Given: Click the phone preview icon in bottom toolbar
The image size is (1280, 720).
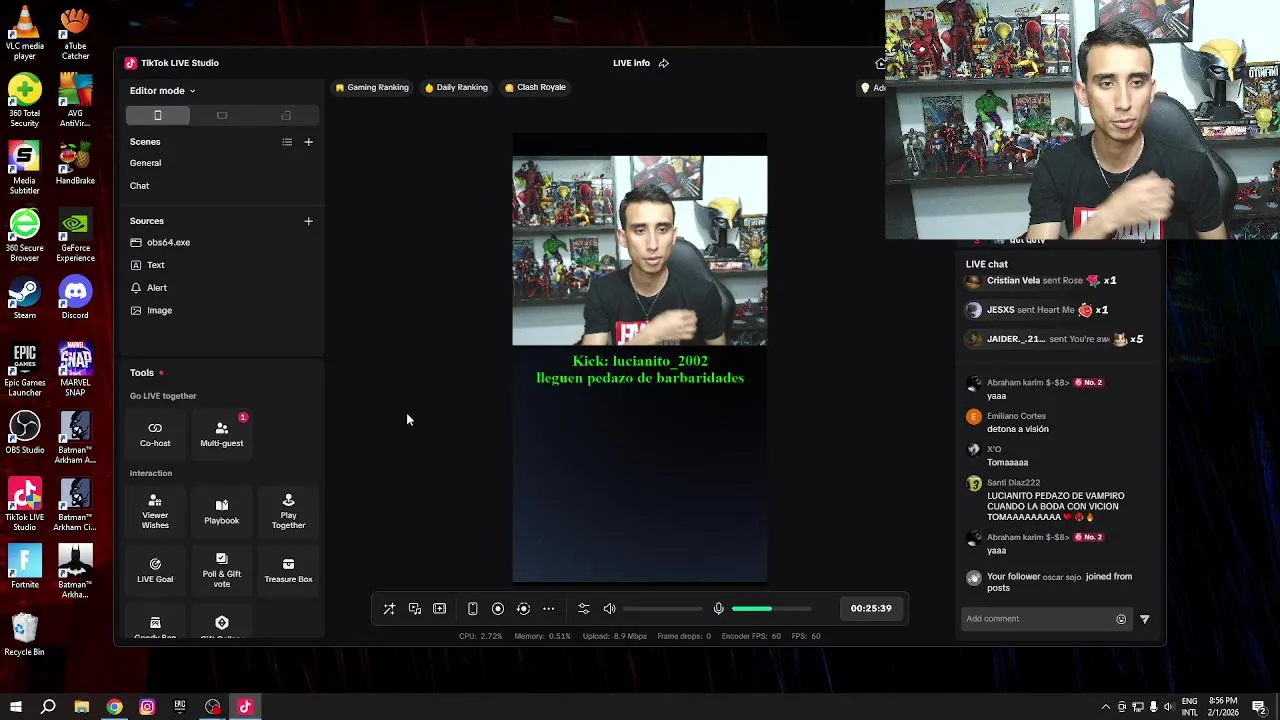Looking at the screenshot, I should (472, 608).
